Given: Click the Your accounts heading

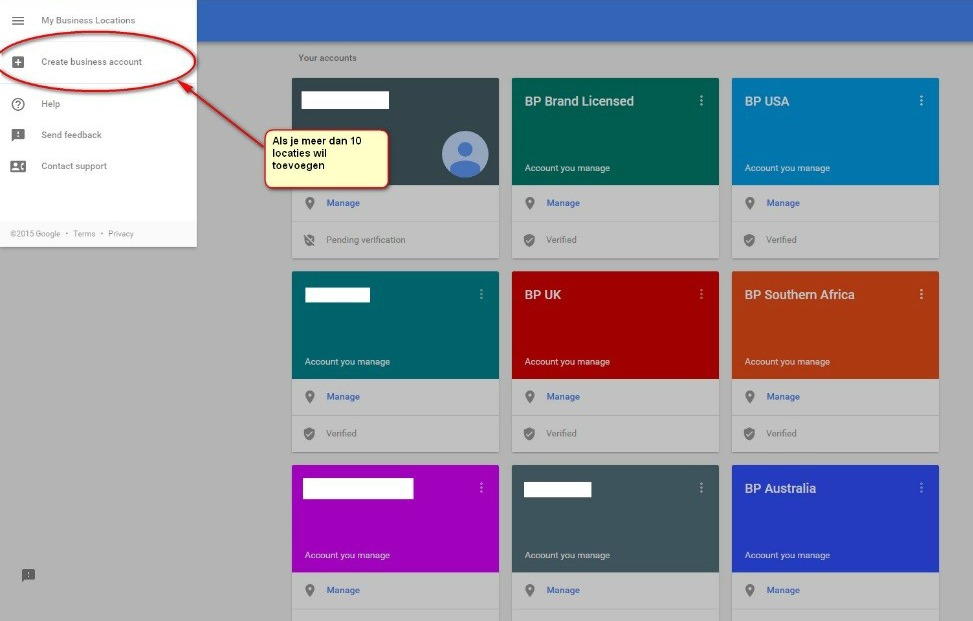Looking at the screenshot, I should [x=328, y=58].
